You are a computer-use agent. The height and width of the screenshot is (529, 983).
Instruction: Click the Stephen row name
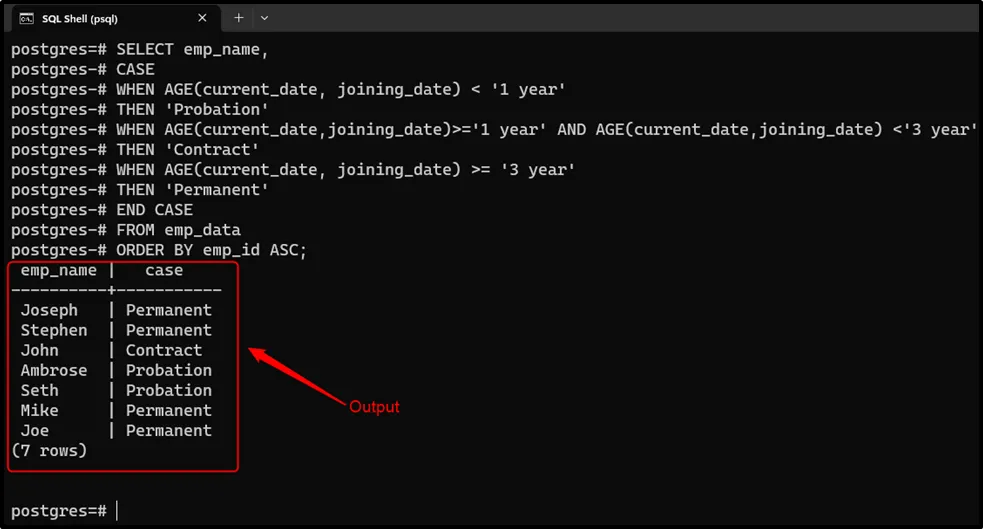[x=54, y=330]
